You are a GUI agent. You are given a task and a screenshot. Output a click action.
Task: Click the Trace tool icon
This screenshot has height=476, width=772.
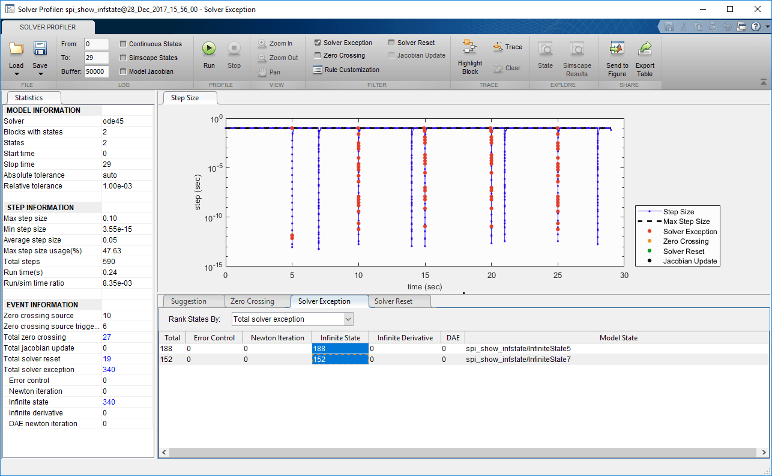(x=498, y=46)
